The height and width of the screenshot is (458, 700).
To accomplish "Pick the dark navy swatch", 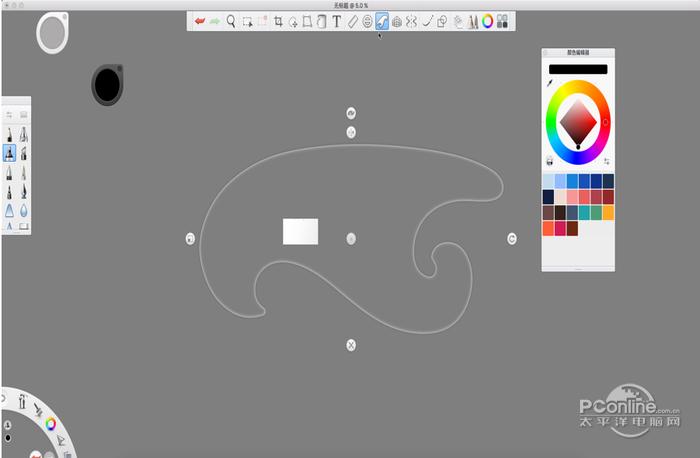I will pos(548,197).
